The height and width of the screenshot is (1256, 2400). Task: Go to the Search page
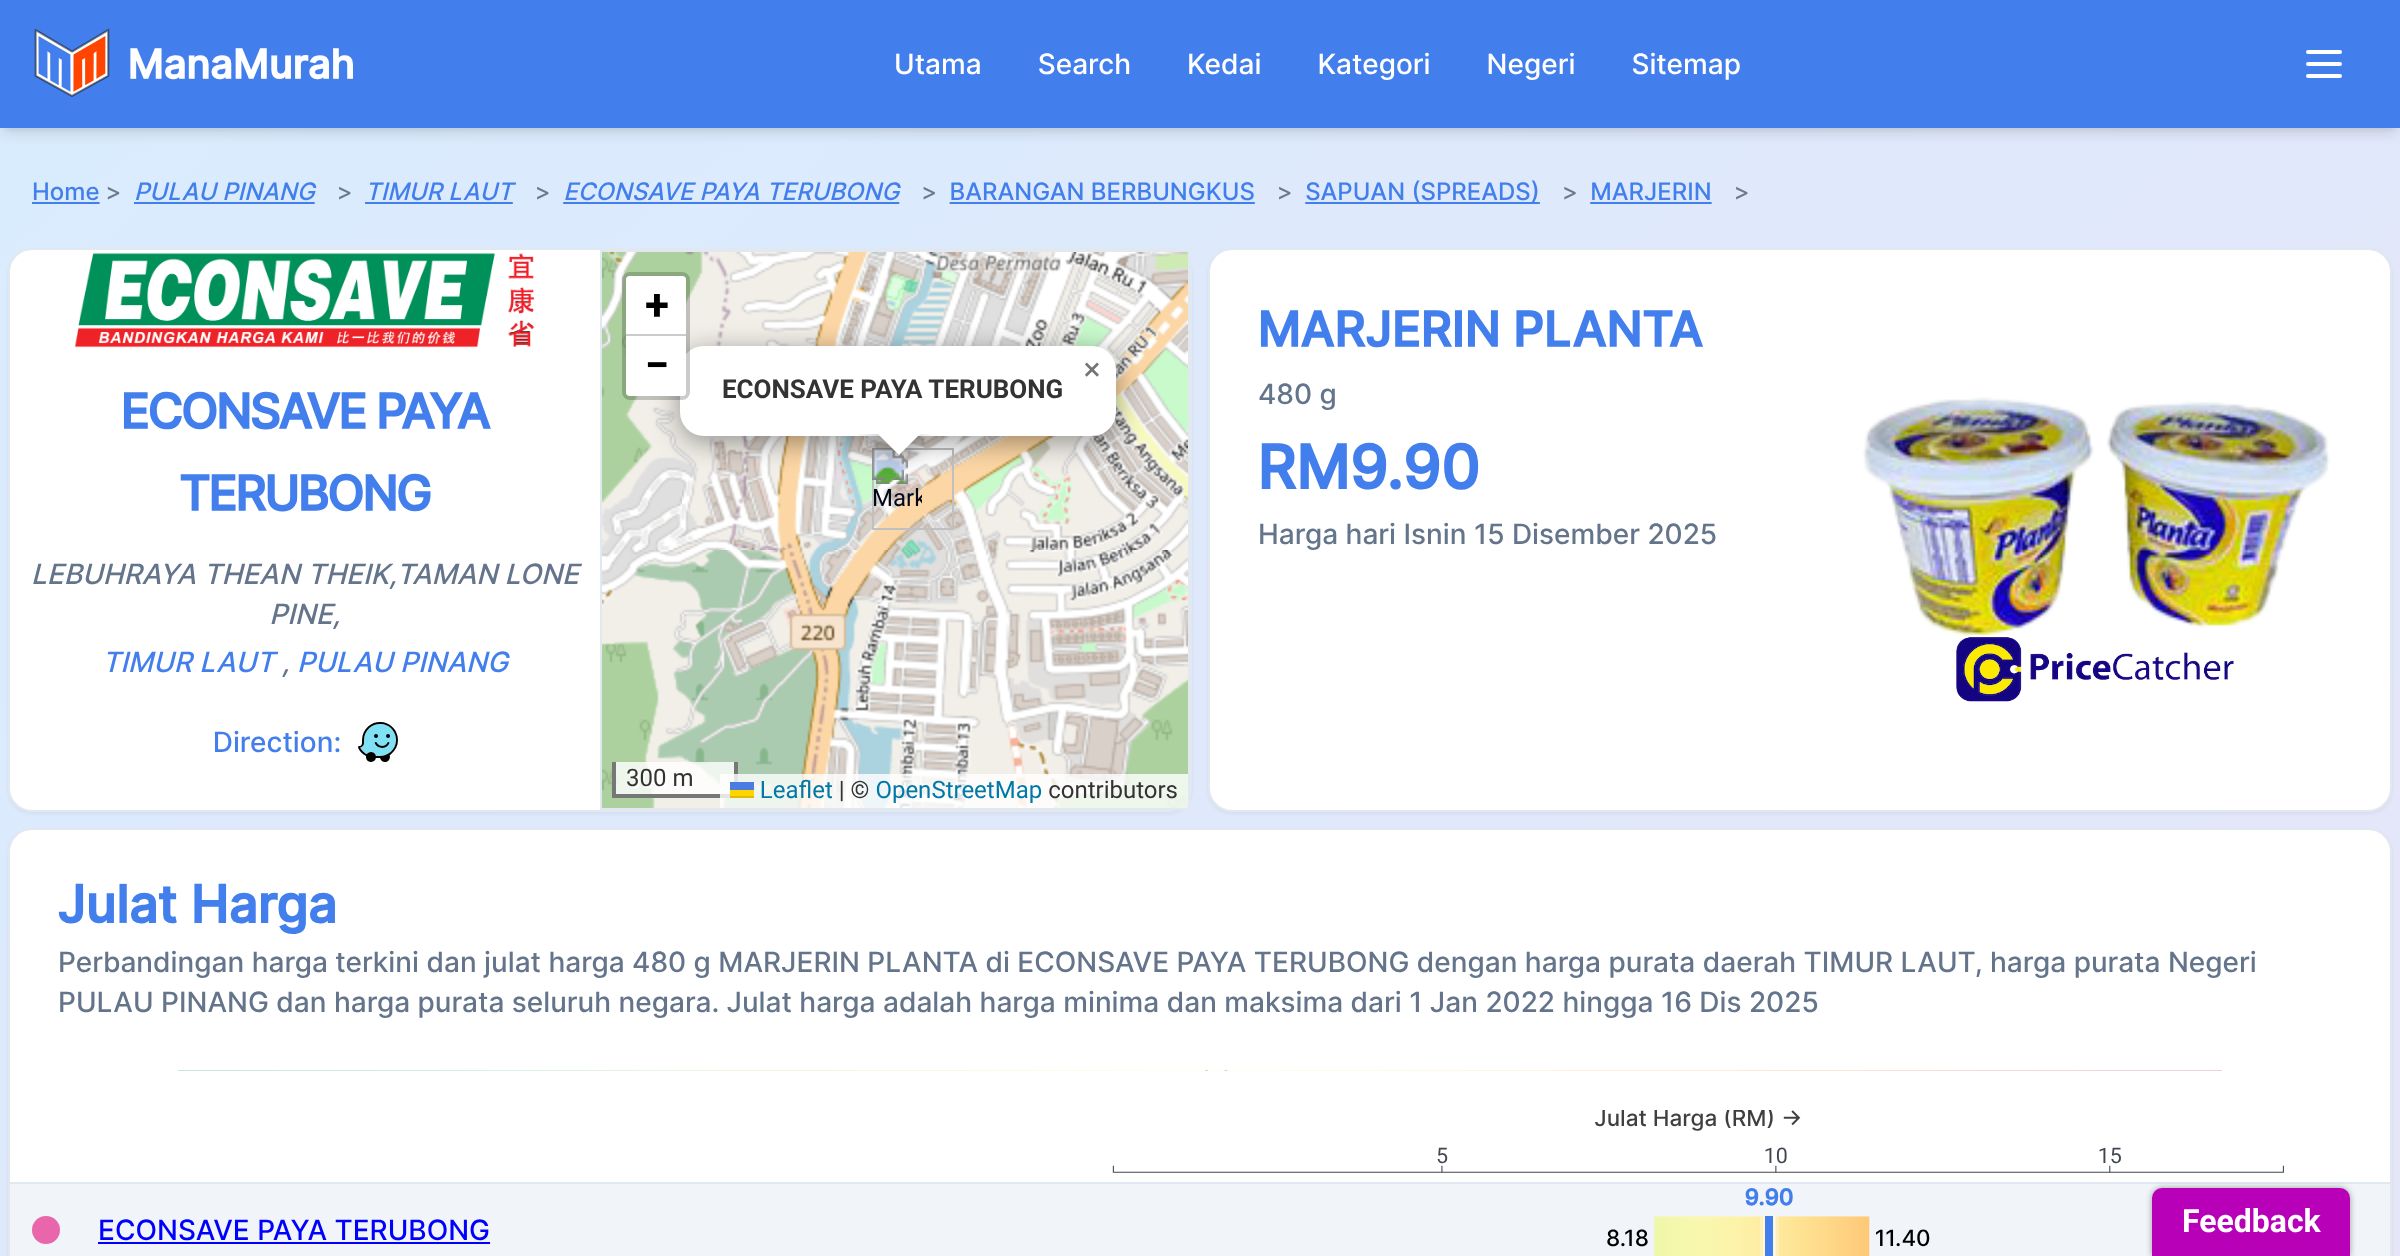1083,64
